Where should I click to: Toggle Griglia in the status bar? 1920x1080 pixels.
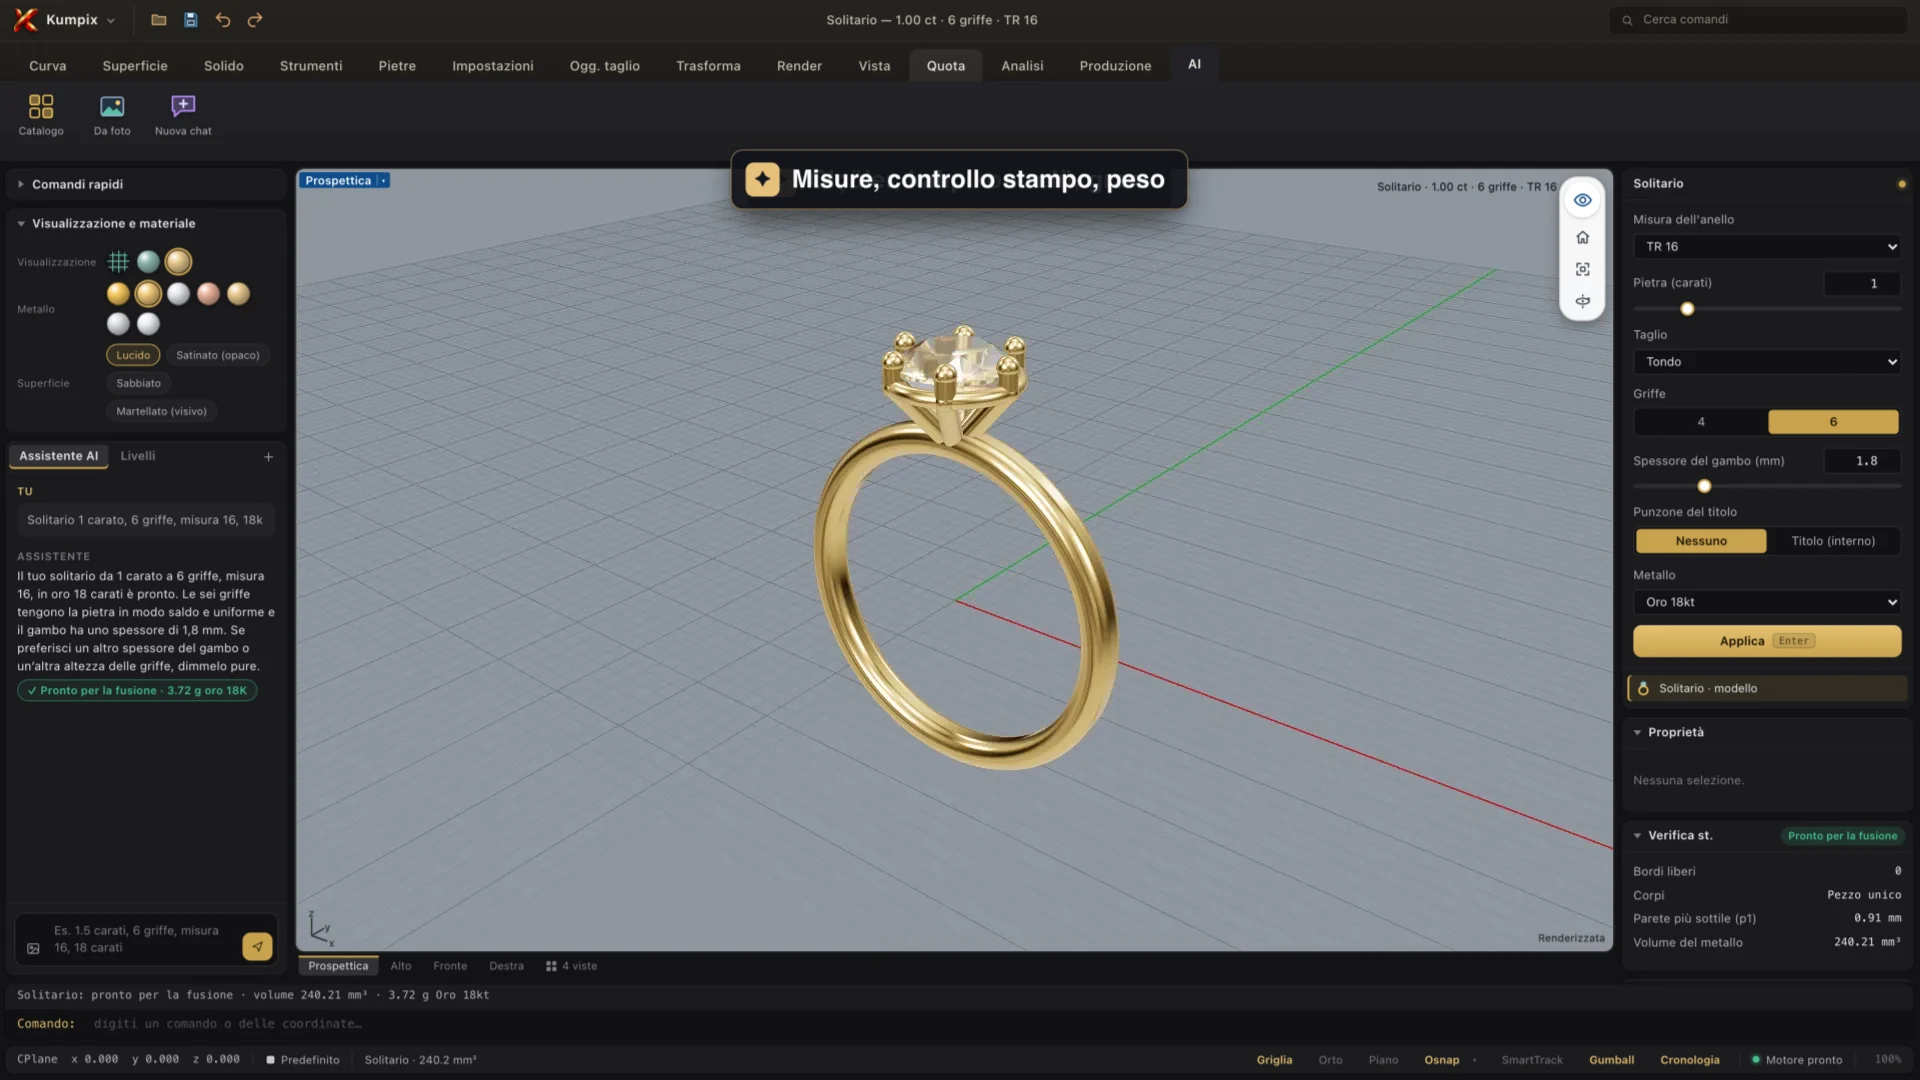(1274, 1060)
